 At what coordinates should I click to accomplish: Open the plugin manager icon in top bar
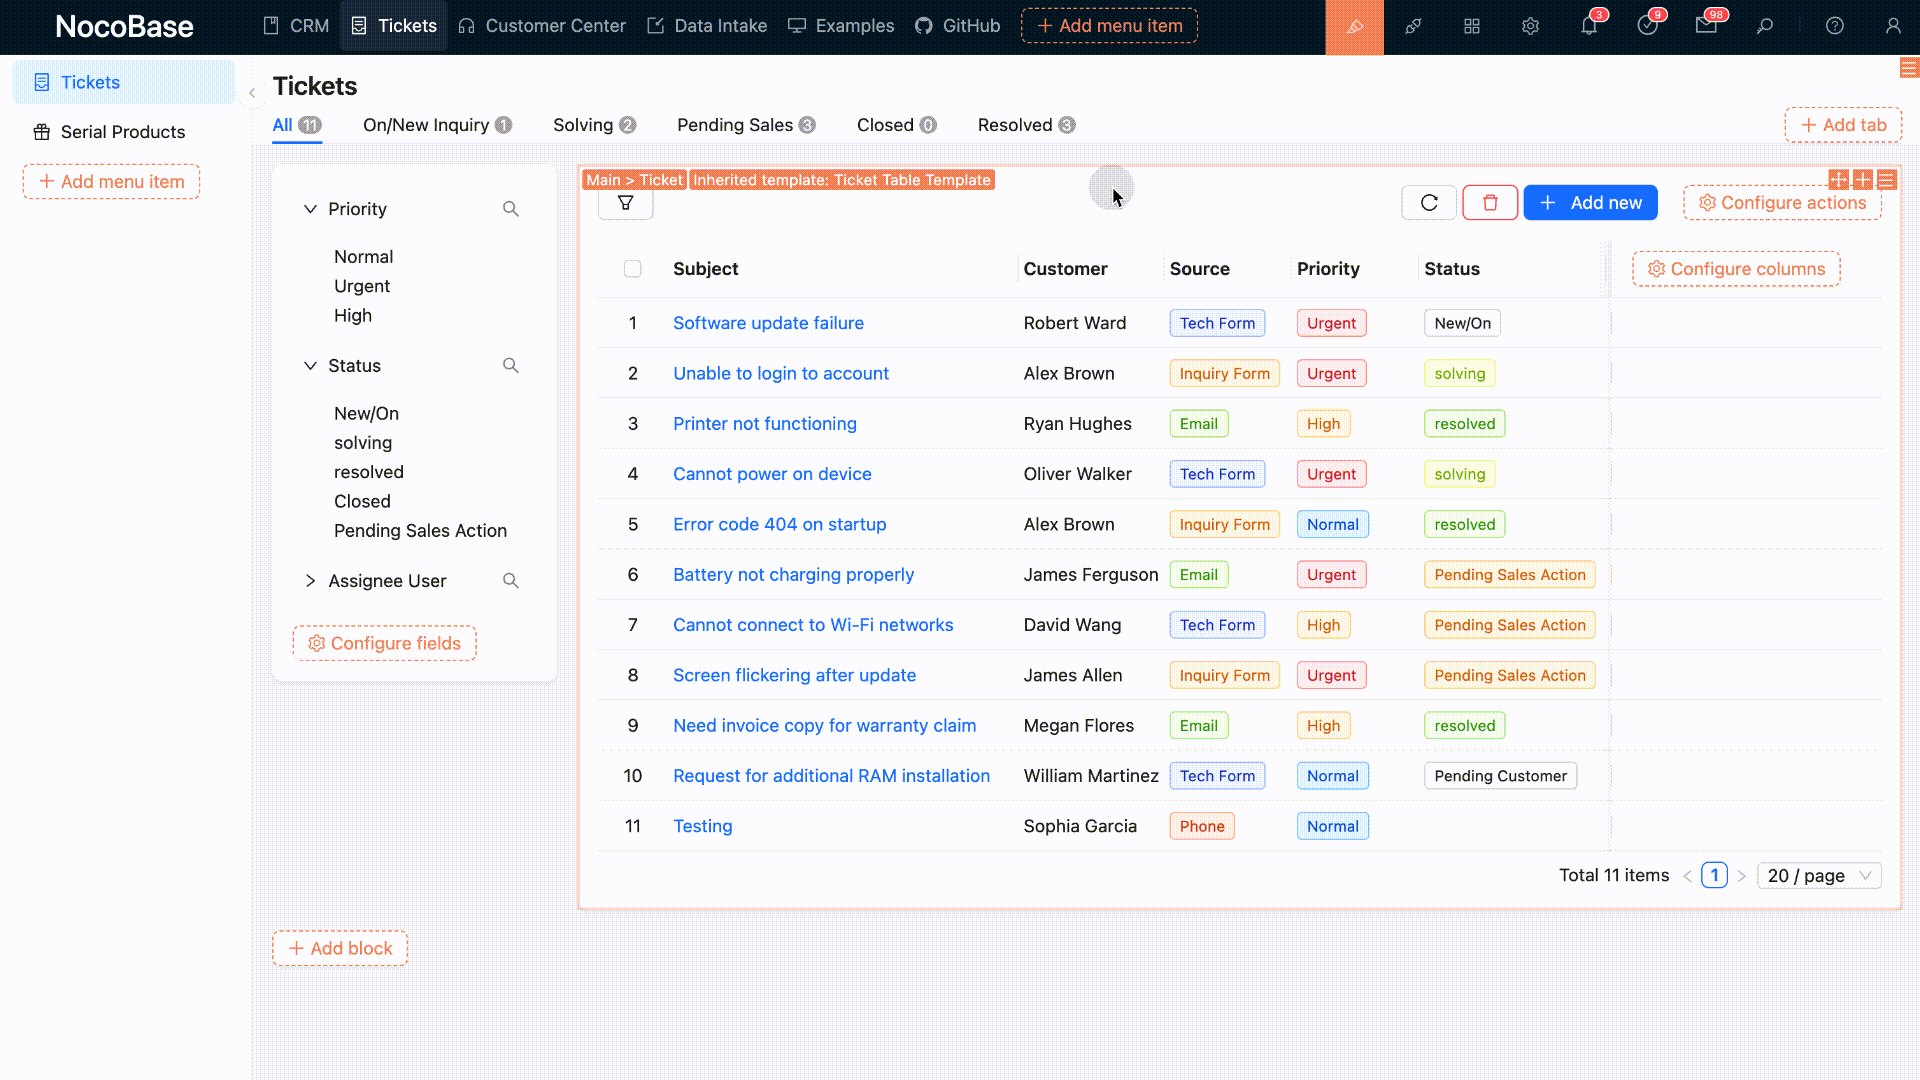pos(1412,27)
